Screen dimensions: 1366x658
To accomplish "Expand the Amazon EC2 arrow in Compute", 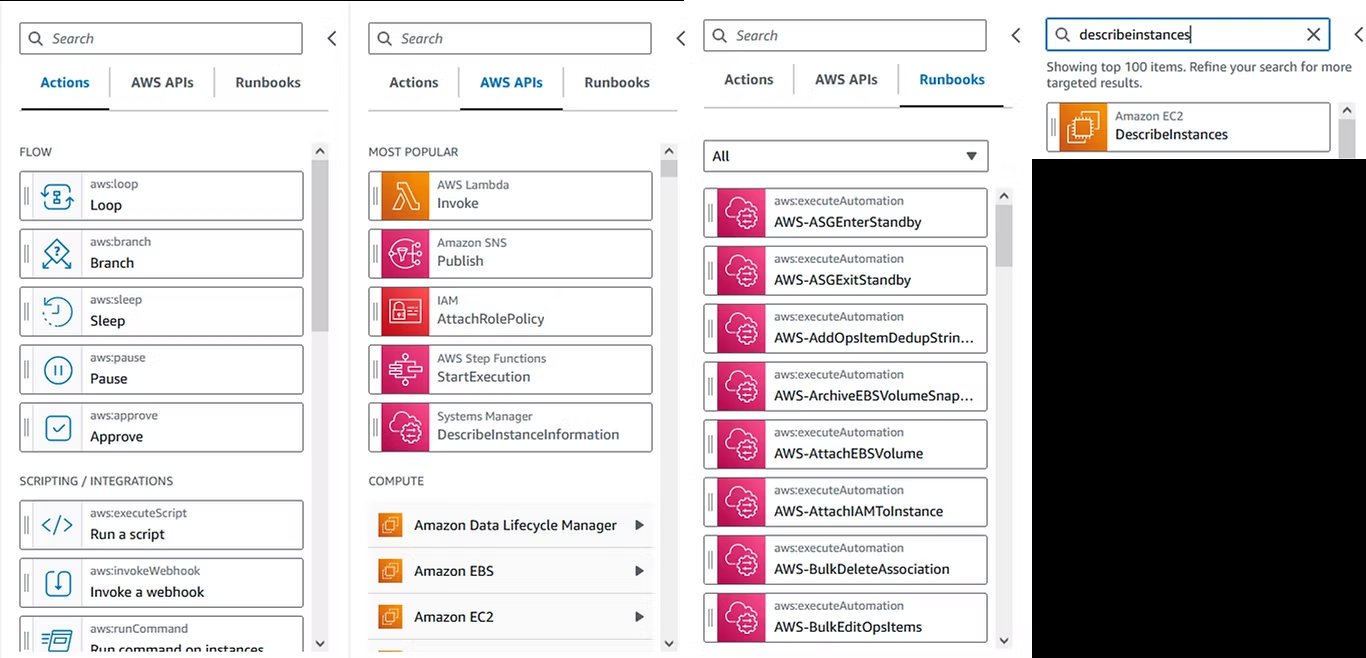I will [x=639, y=617].
